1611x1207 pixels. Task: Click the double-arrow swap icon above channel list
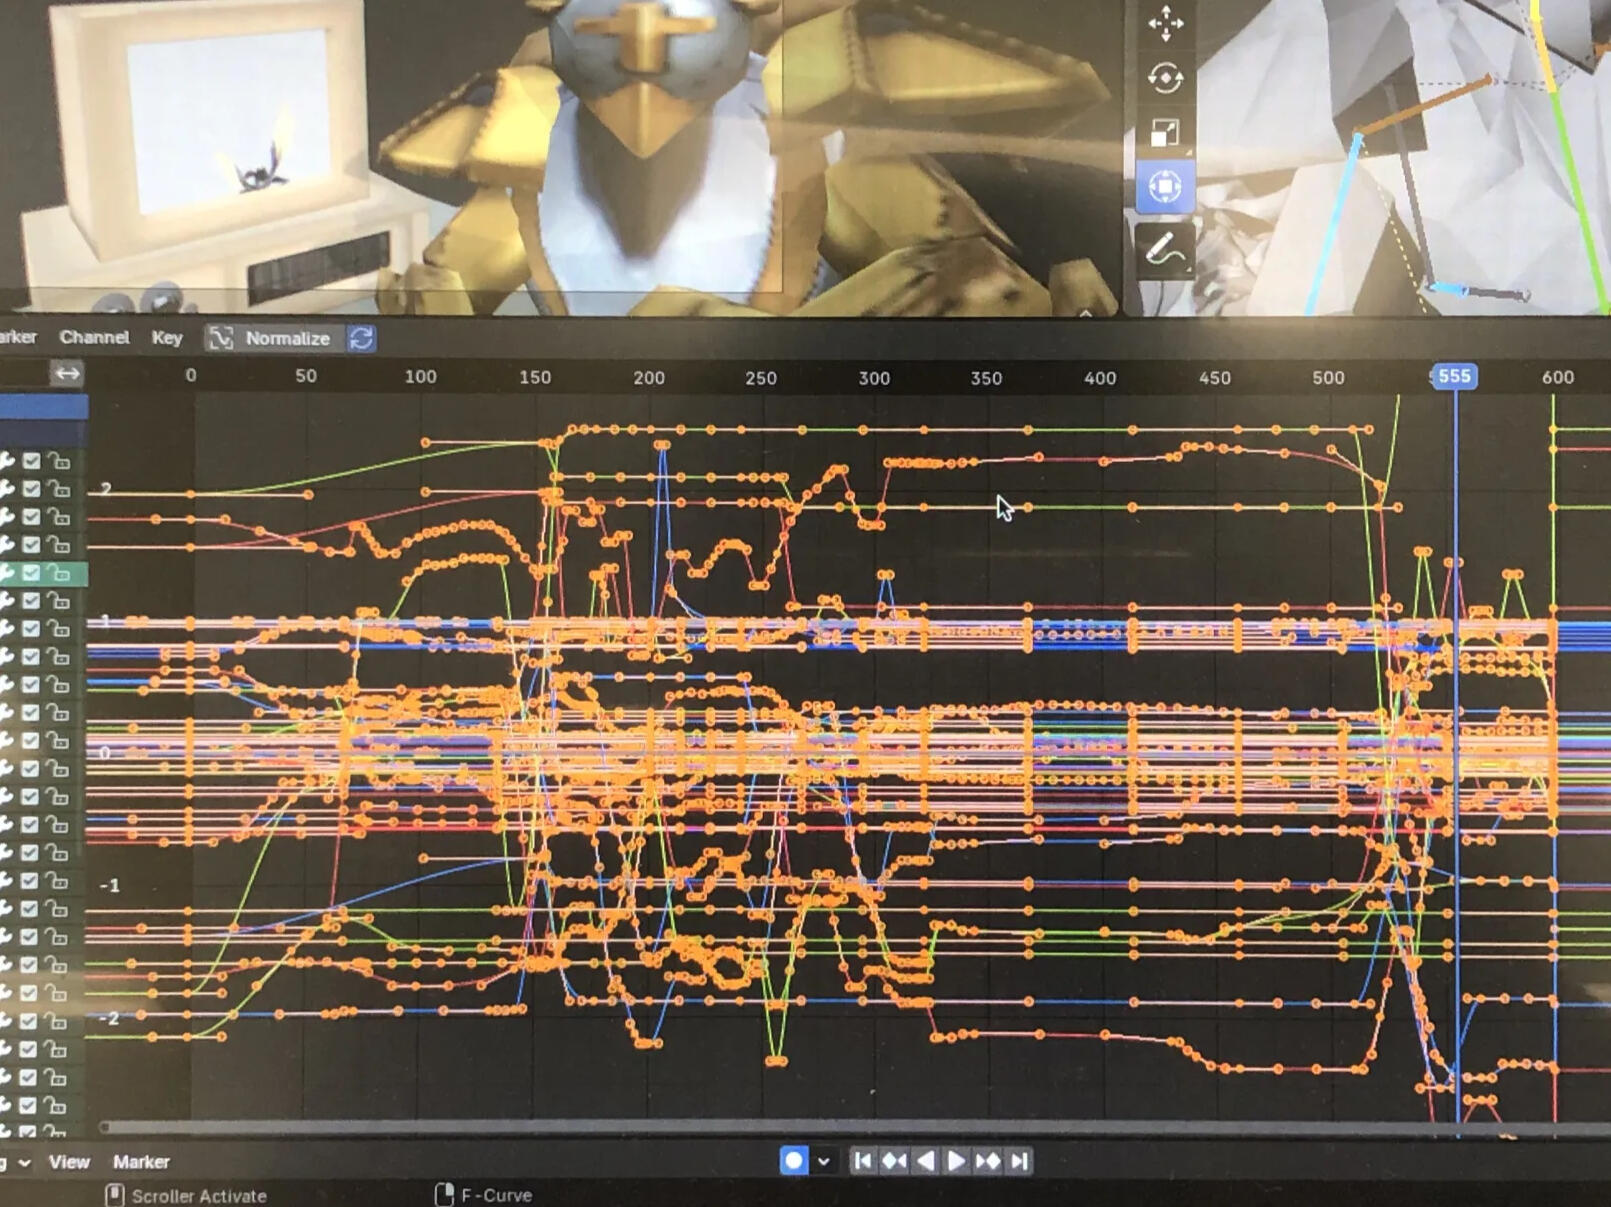point(67,374)
